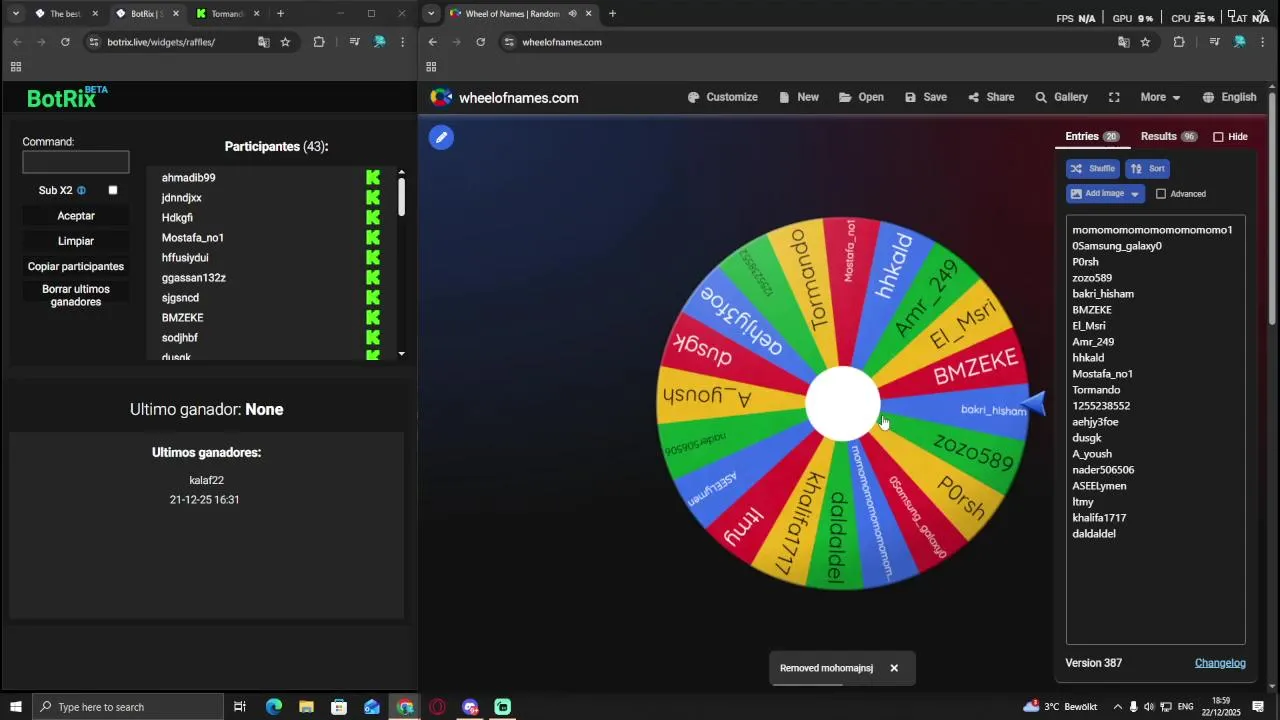Viewport: 1280px width, 720px height.
Task: Sort the wheel entries
Action: (x=1148, y=168)
